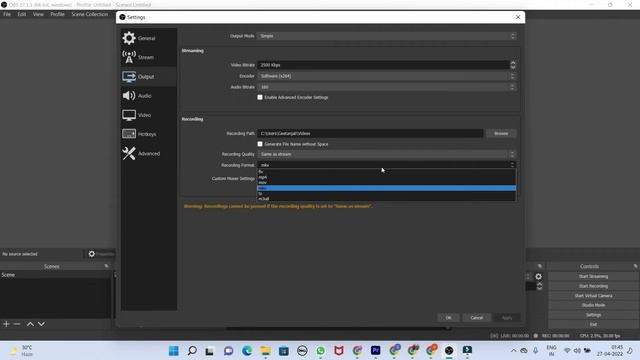
Task: Click Start Recording in Controls
Action: pos(593,286)
